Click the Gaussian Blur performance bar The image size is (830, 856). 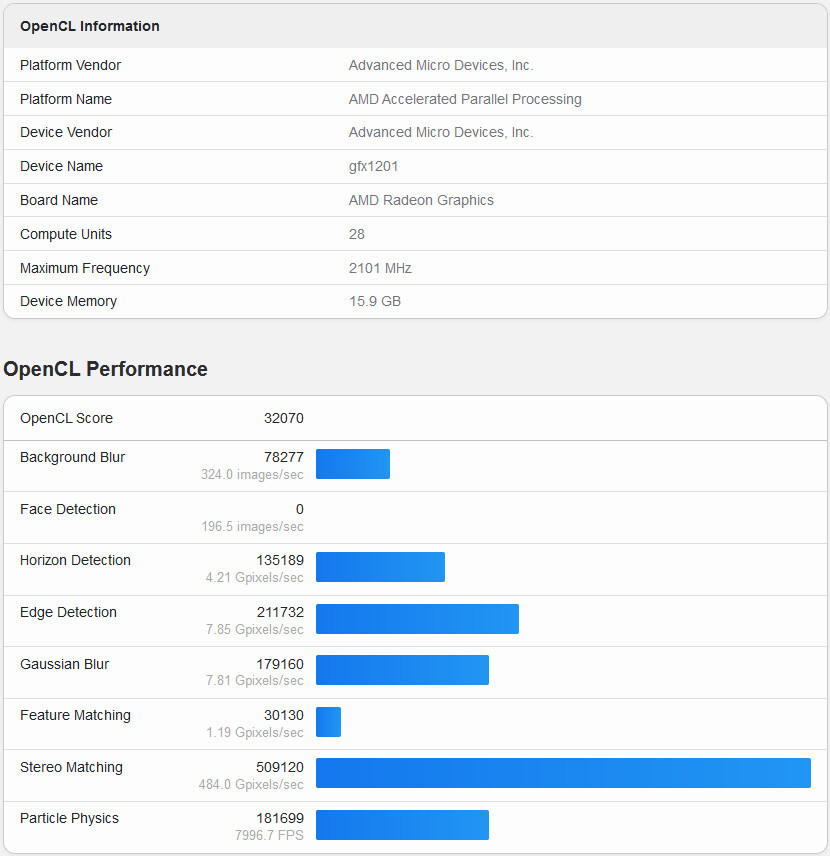point(402,670)
